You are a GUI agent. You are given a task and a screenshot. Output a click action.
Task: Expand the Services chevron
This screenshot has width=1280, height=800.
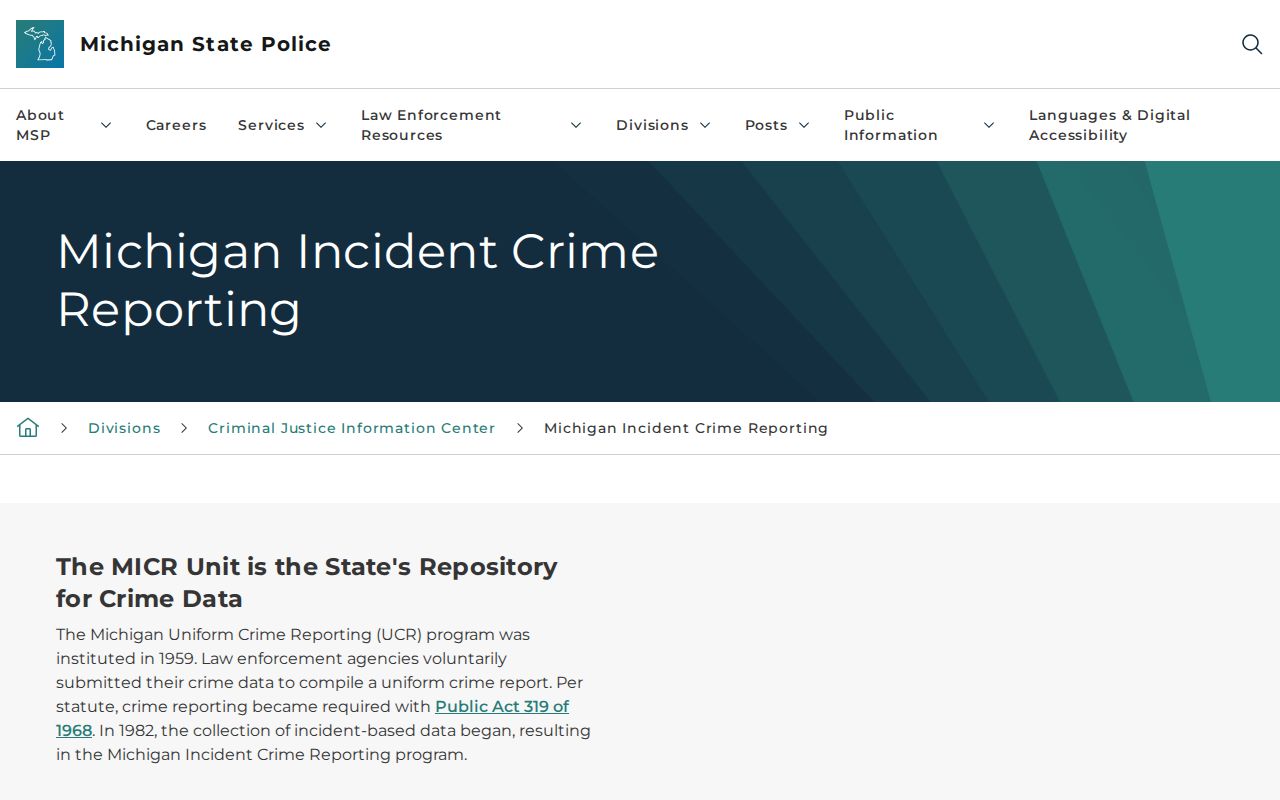coord(321,125)
